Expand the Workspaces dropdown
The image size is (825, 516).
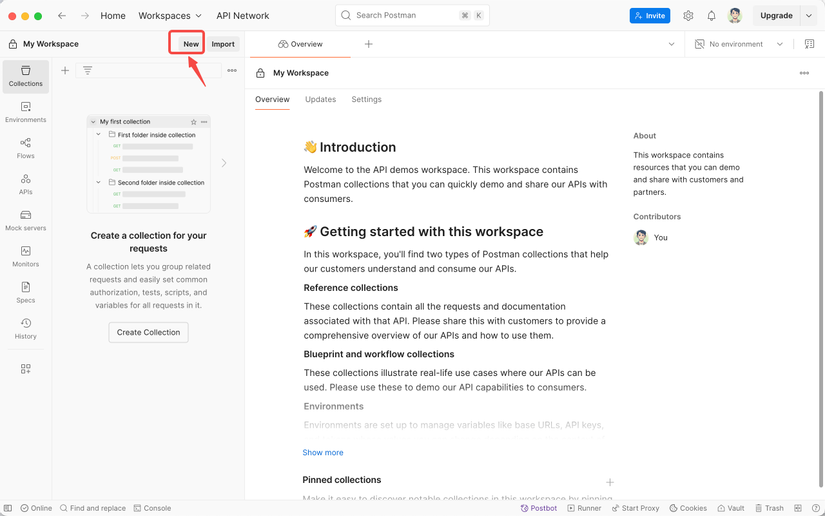[x=169, y=16]
